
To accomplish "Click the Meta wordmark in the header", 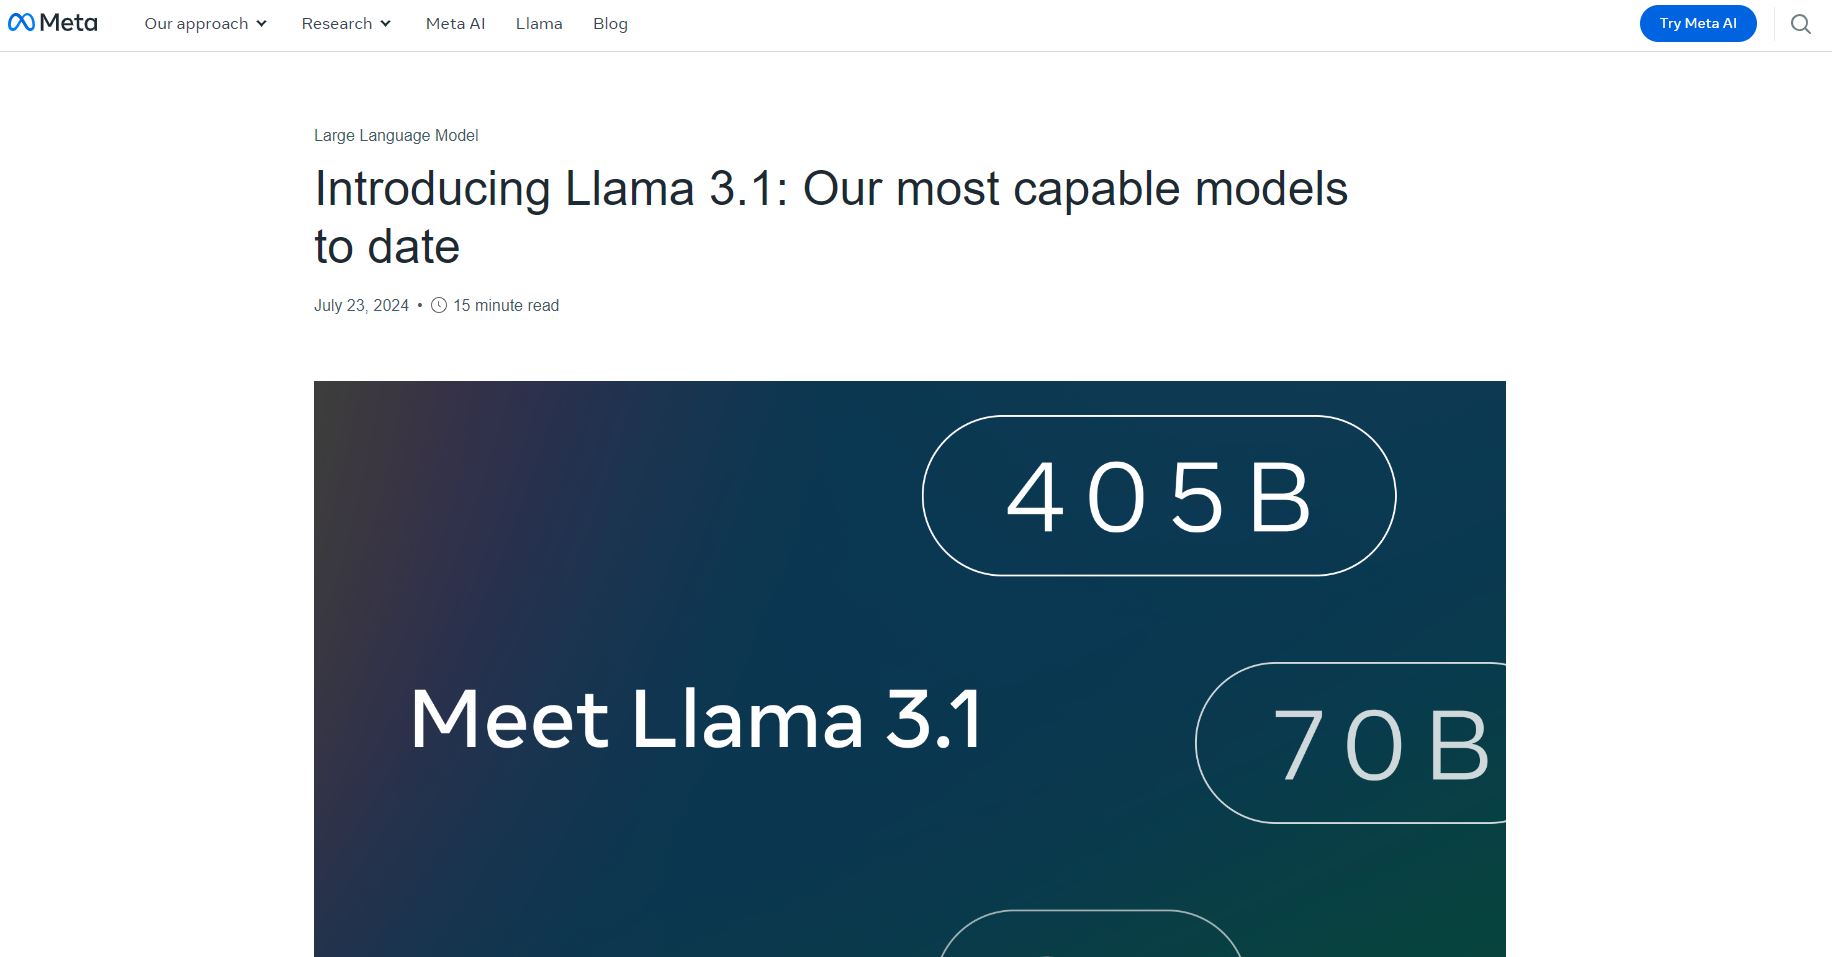I will point(66,22).
